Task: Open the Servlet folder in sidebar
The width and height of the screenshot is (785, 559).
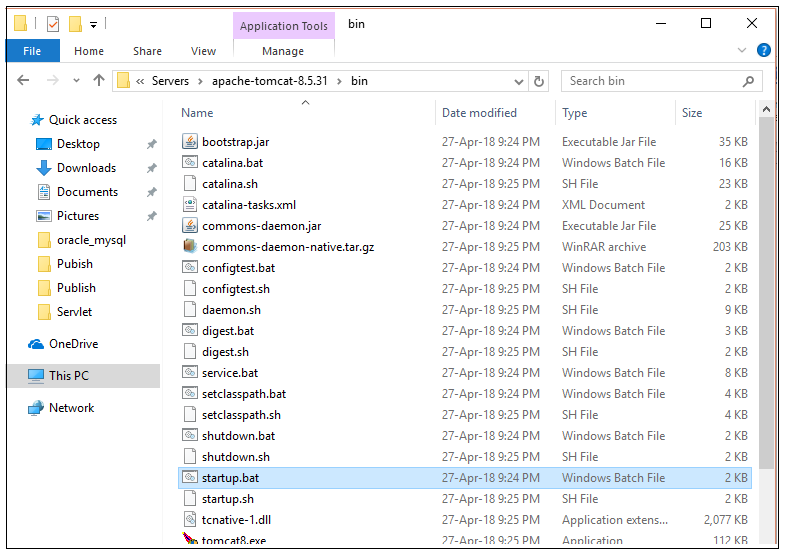Action: 74,312
